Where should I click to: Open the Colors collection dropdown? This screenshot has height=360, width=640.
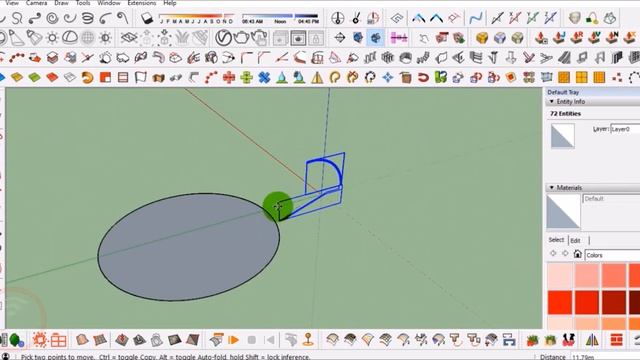point(612,255)
